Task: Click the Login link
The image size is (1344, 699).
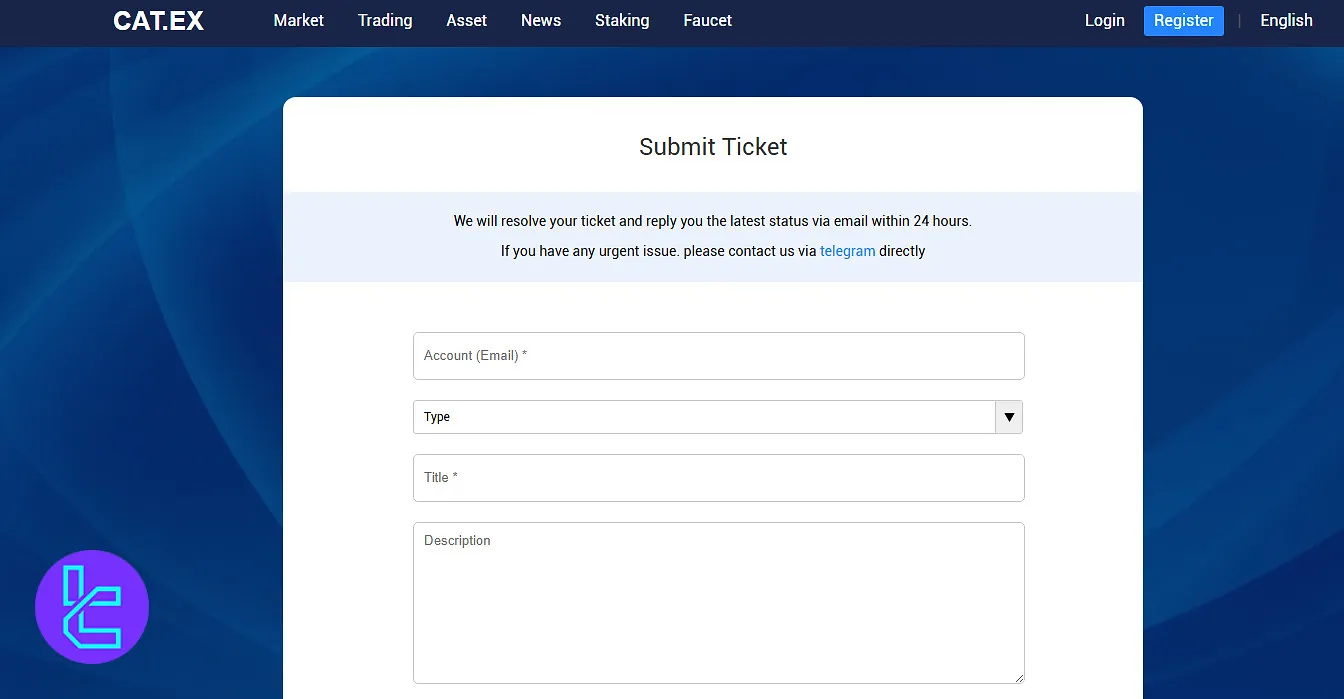Action: click(1104, 20)
